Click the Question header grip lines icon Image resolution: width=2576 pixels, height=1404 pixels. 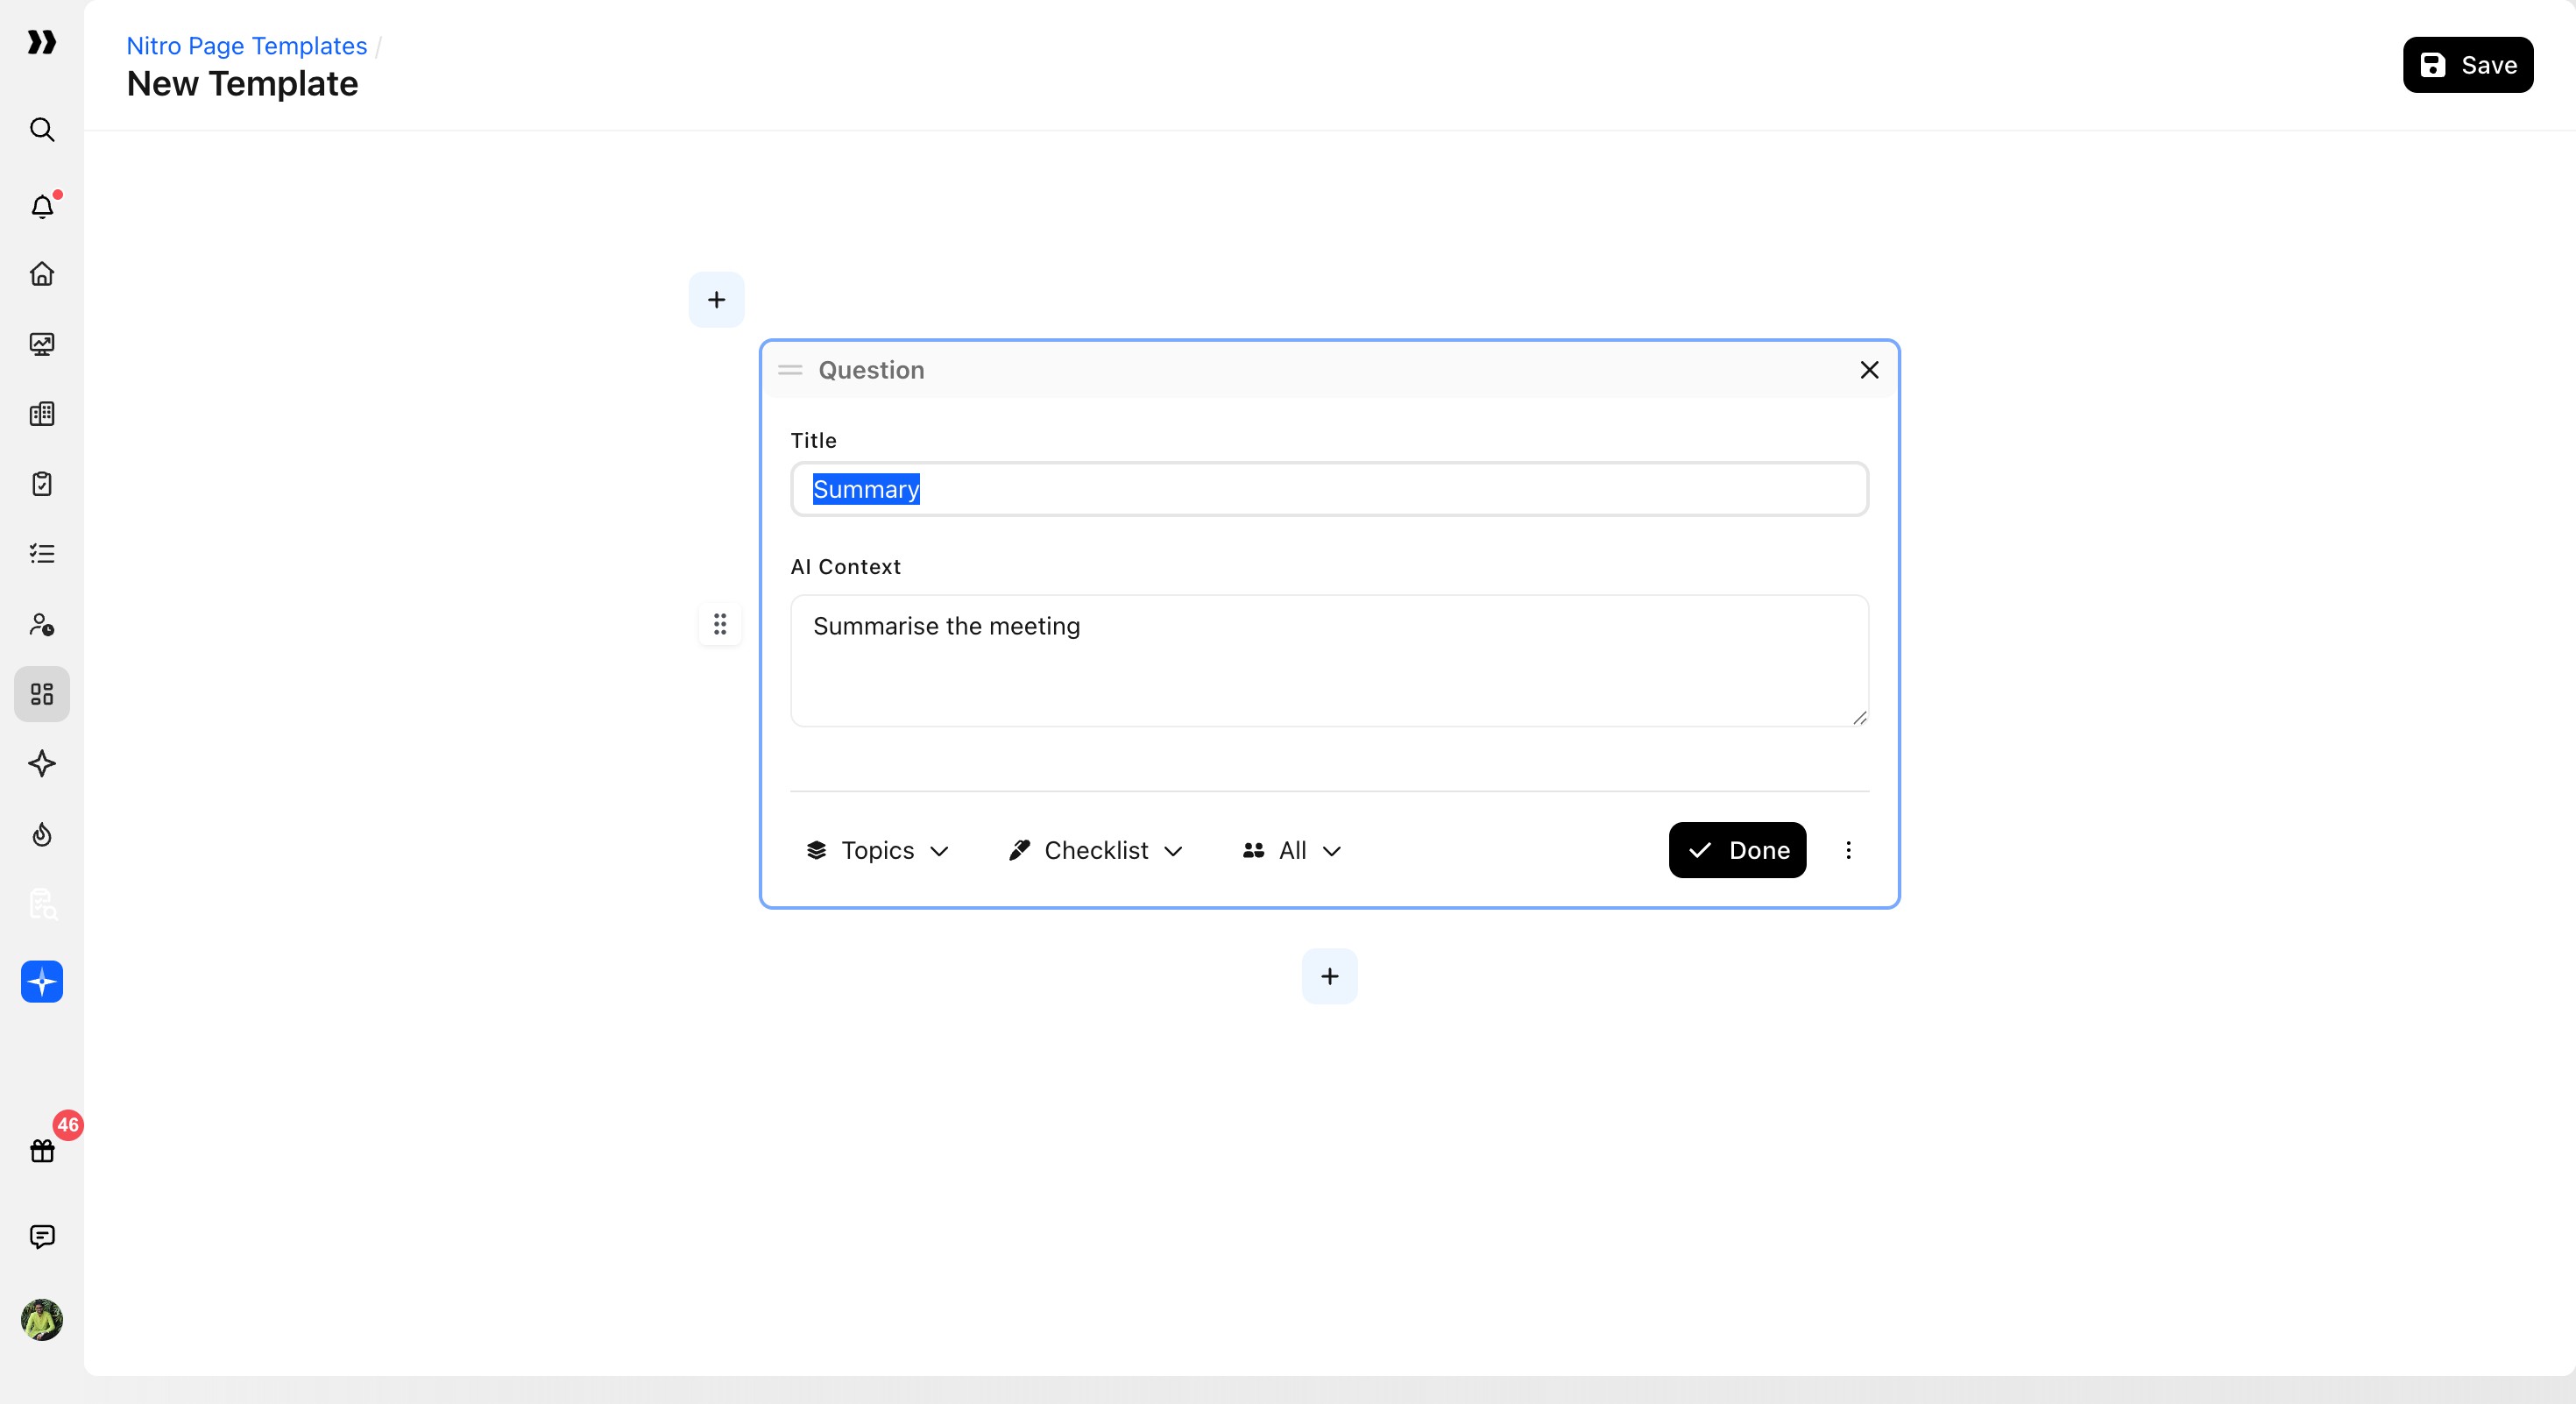click(790, 370)
